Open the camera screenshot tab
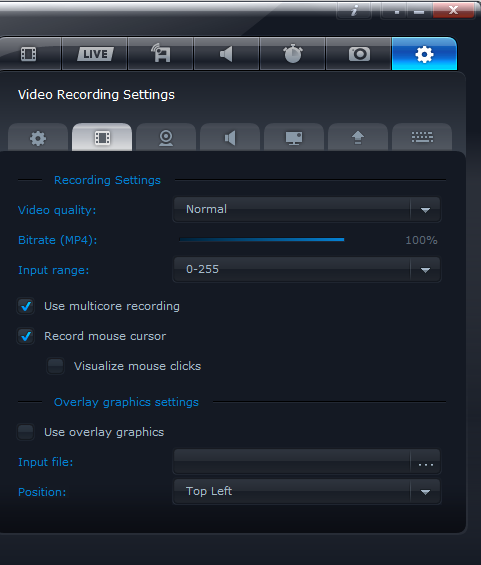The height and width of the screenshot is (565, 481). tap(358, 54)
